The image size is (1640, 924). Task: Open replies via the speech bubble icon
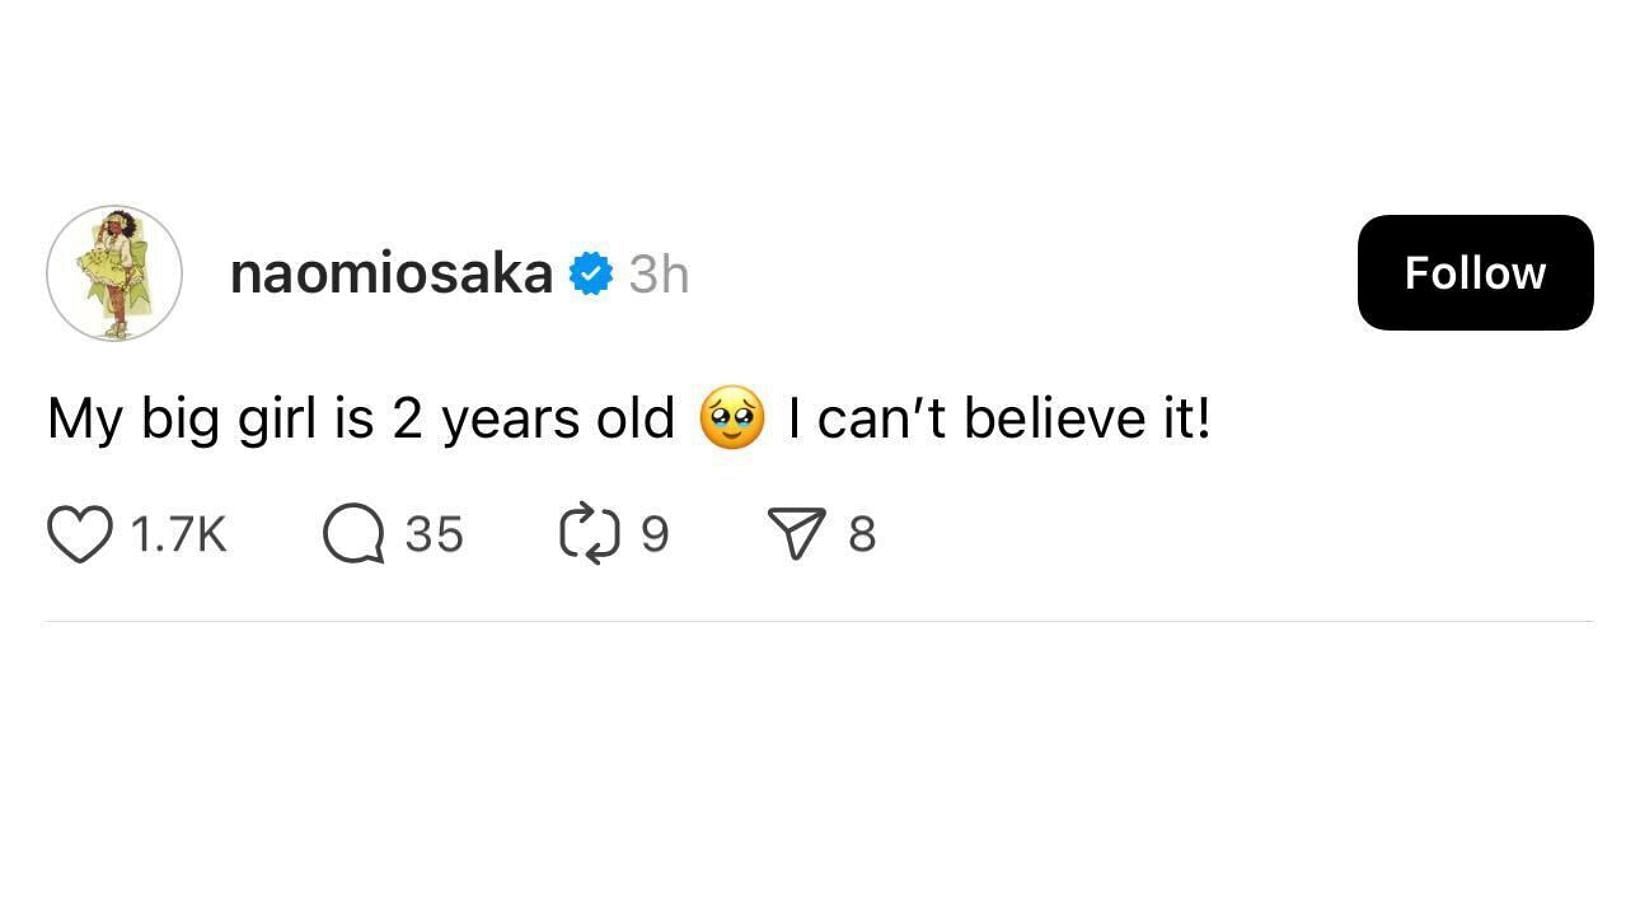[353, 534]
